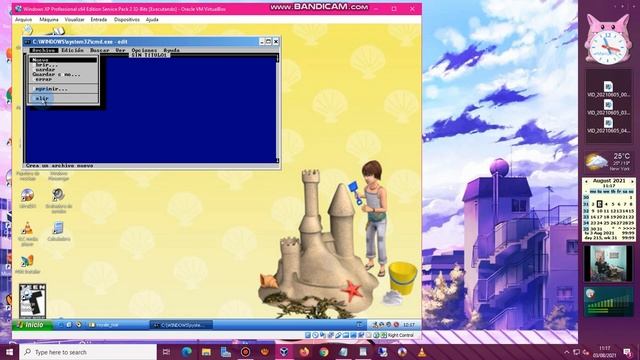This screenshot has height=360, width=640.
Task: Click the cmd.exe title bar system icon
Action: 27,42
